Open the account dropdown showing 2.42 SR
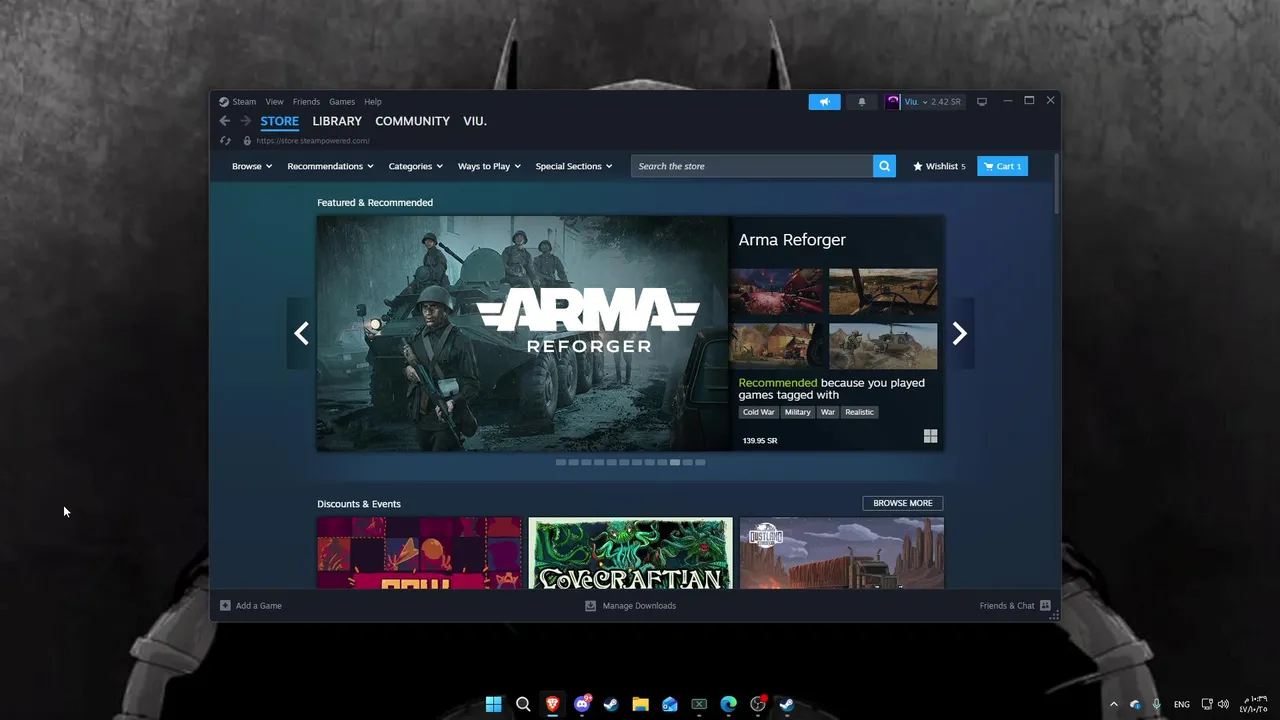Screen dimensions: 1280x720 (934, 102)
